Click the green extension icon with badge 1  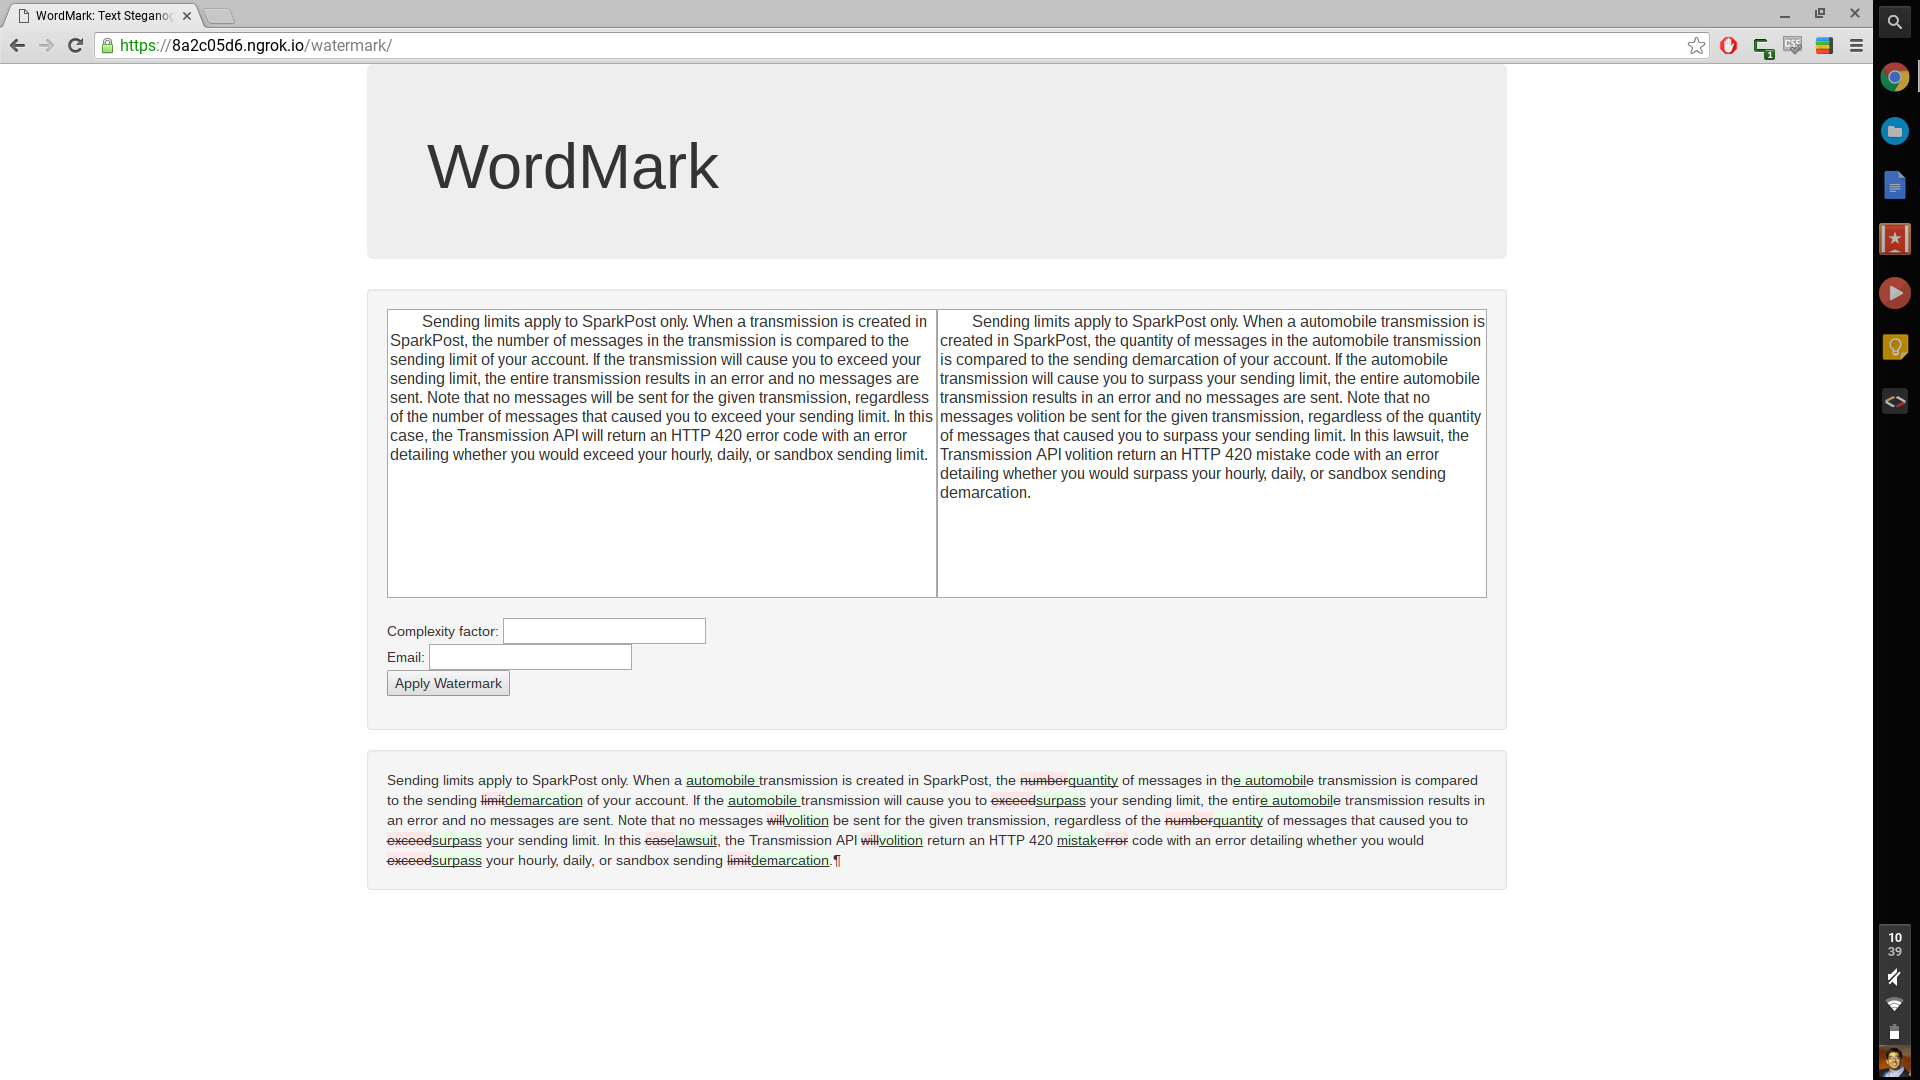[1763, 47]
